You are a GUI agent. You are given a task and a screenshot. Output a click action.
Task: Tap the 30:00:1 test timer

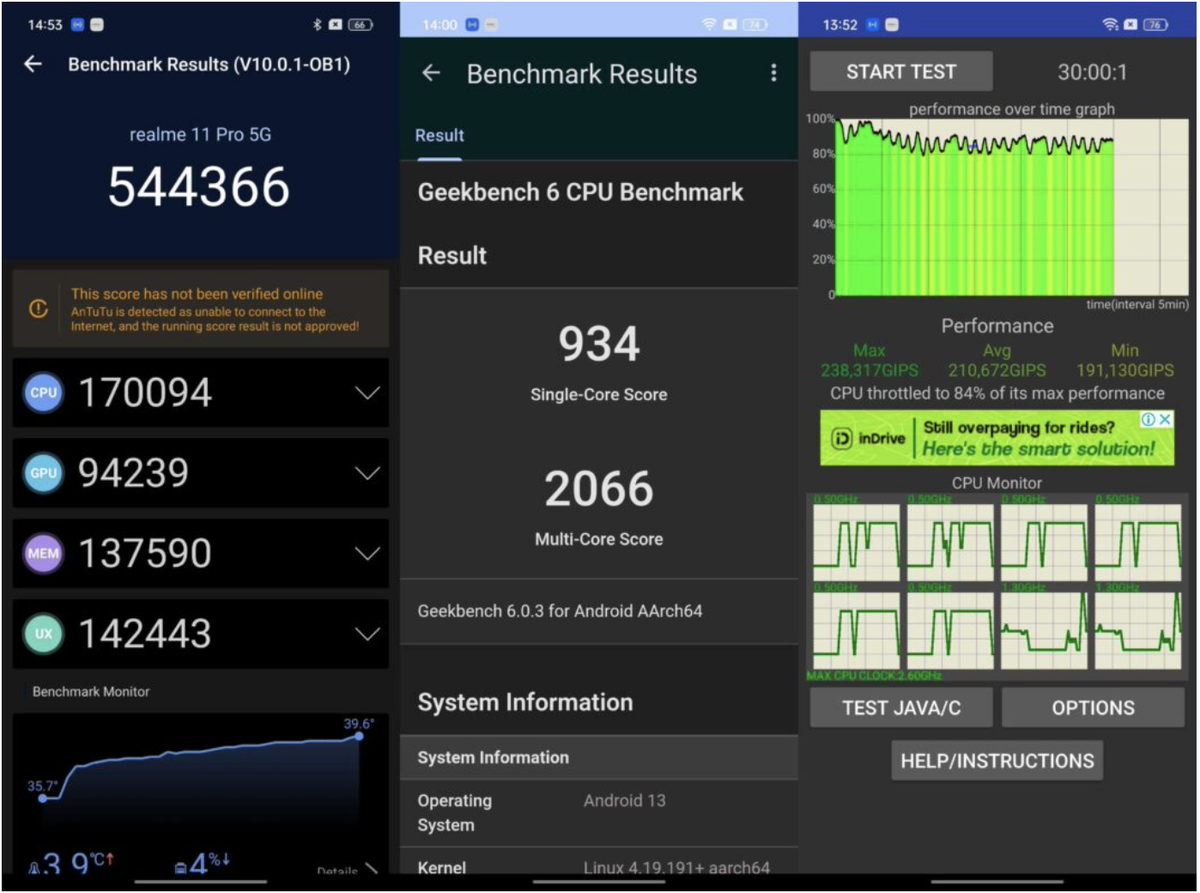tap(1092, 72)
